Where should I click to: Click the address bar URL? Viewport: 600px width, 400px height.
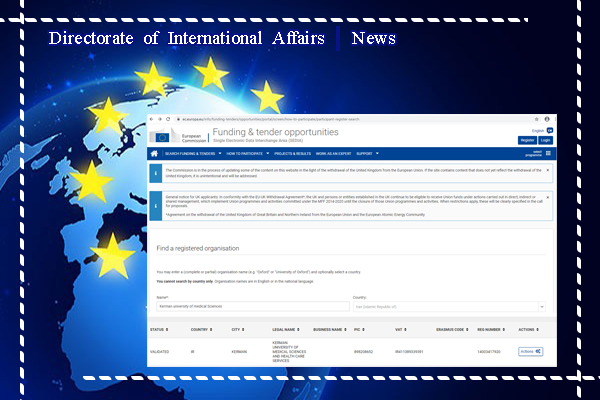pyautogui.click(x=271, y=119)
